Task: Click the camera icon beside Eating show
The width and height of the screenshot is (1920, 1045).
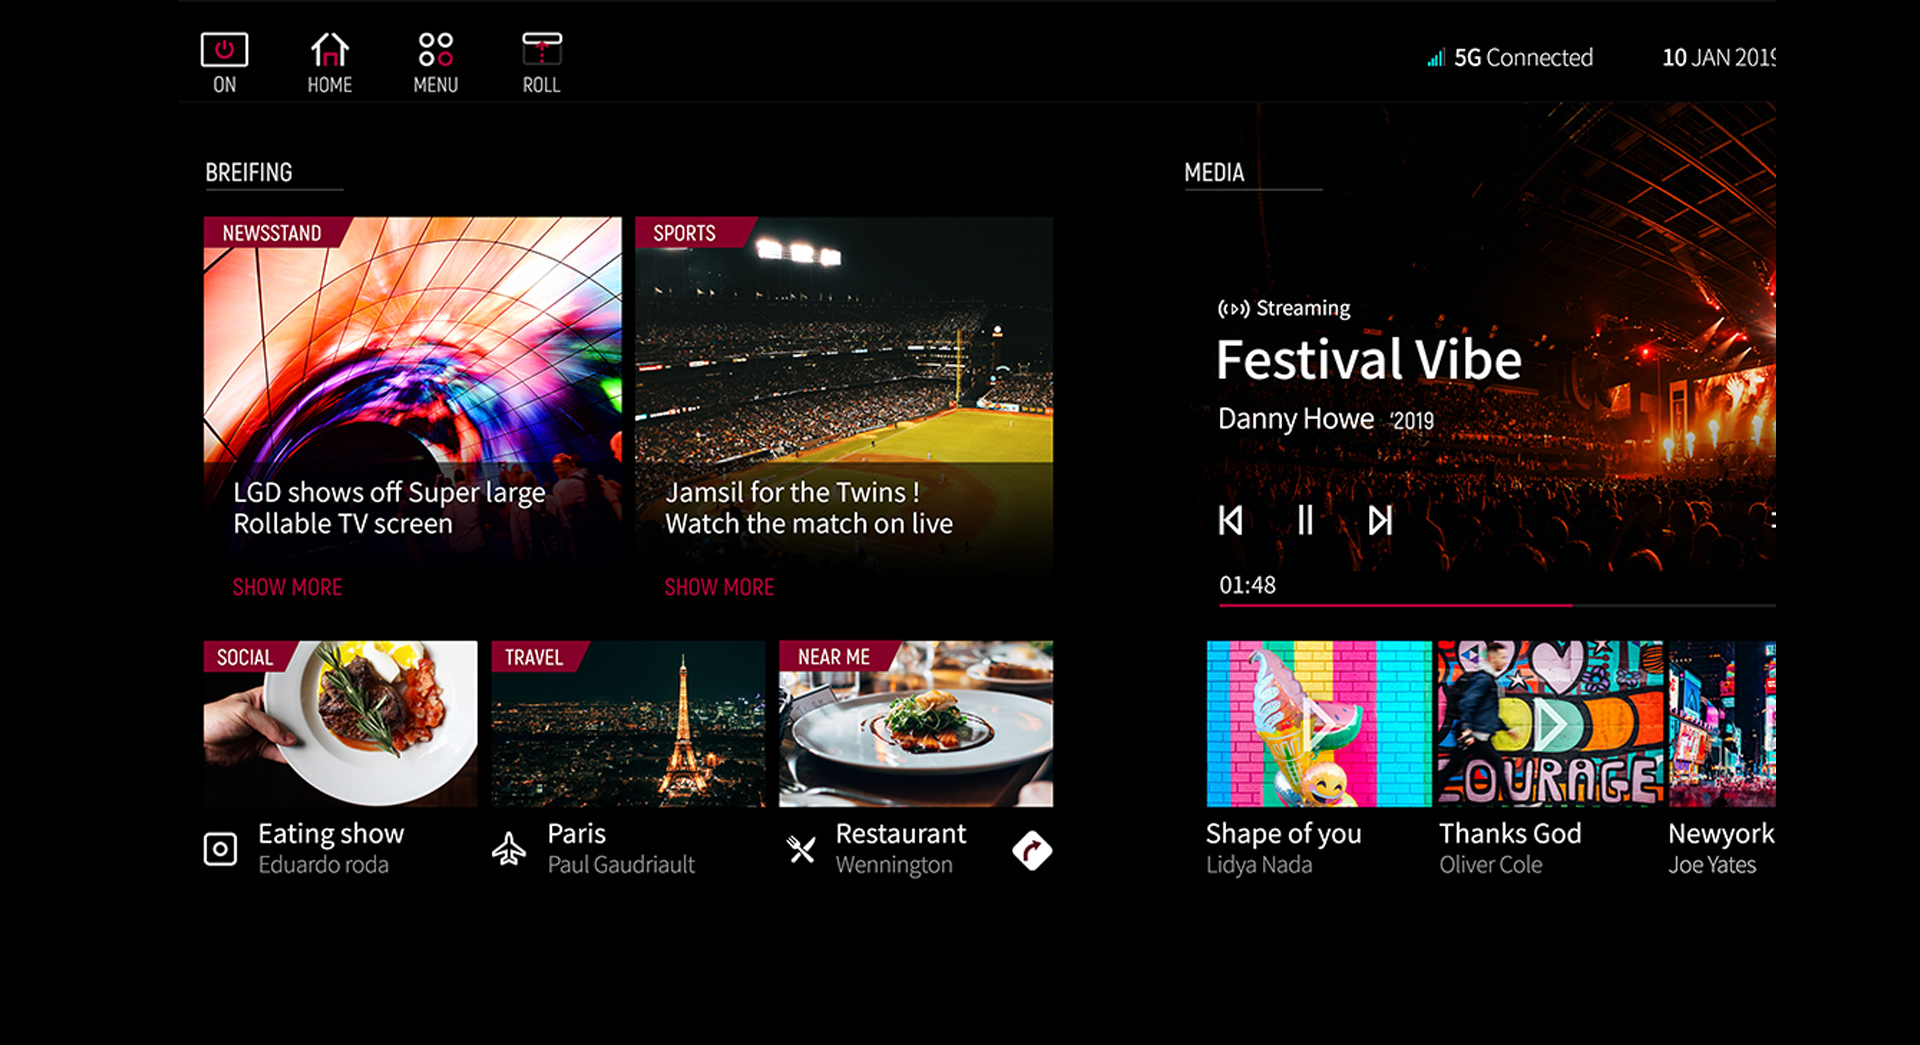Action: 220,849
